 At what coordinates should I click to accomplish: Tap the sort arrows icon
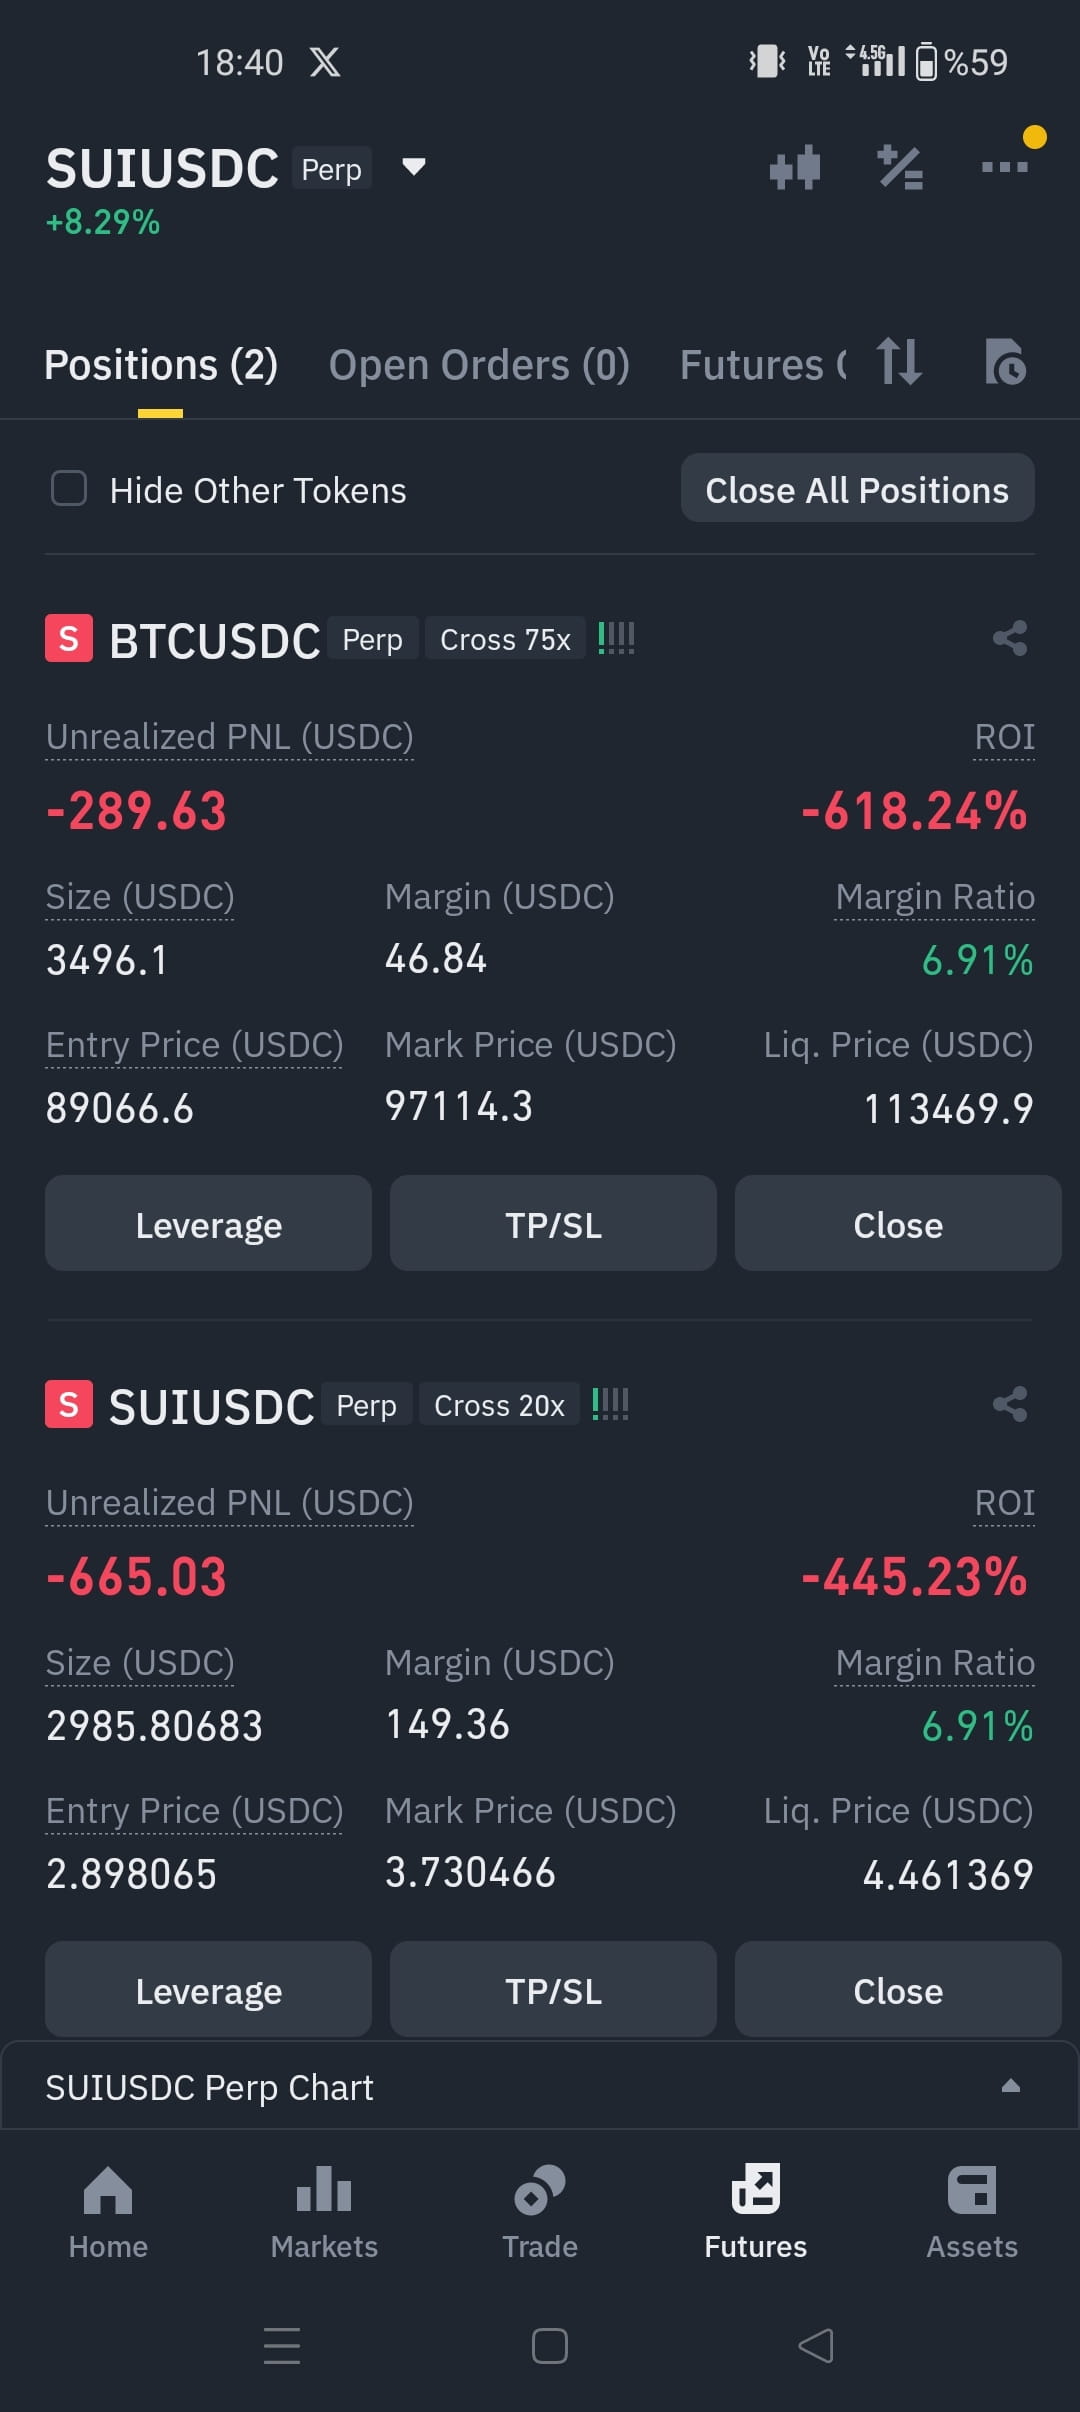(x=898, y=362)
